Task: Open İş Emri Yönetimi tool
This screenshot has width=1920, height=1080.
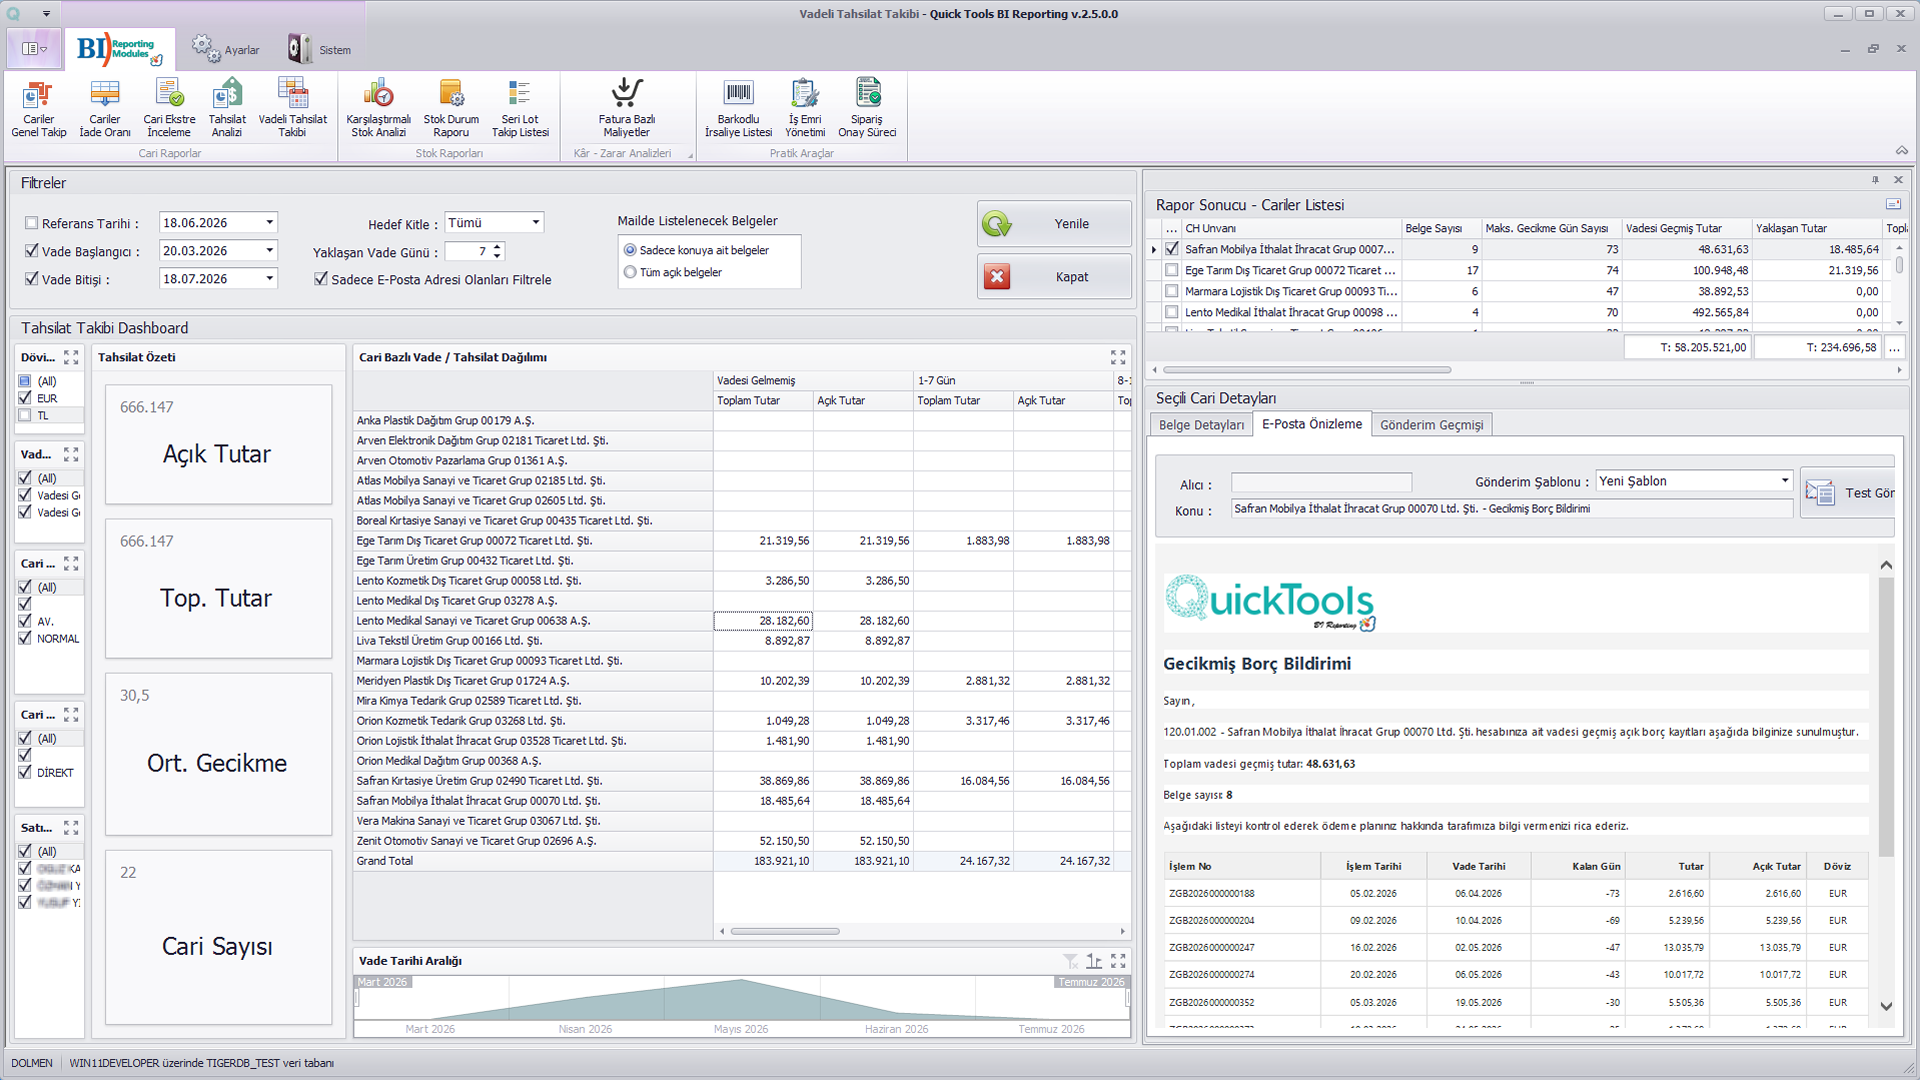Action: click(x=805, y=108)
